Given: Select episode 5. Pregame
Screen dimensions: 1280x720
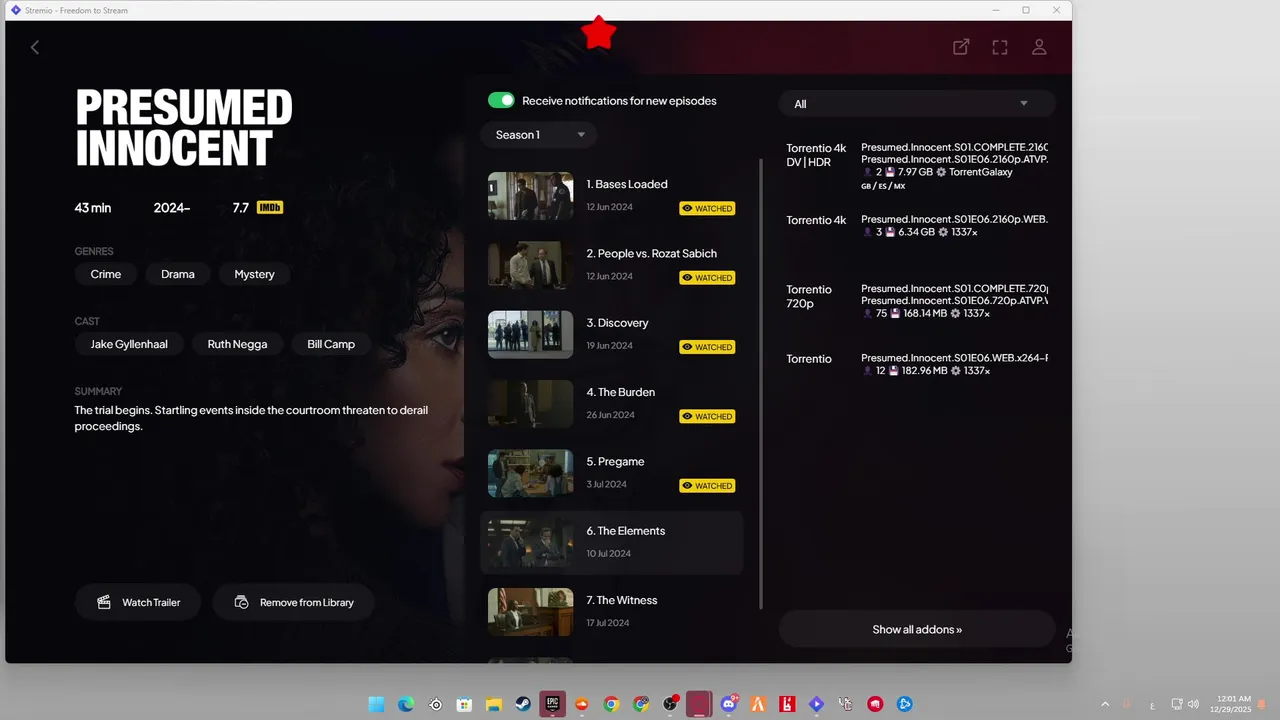Looking at the screenshot, I should tap(612, 473).
